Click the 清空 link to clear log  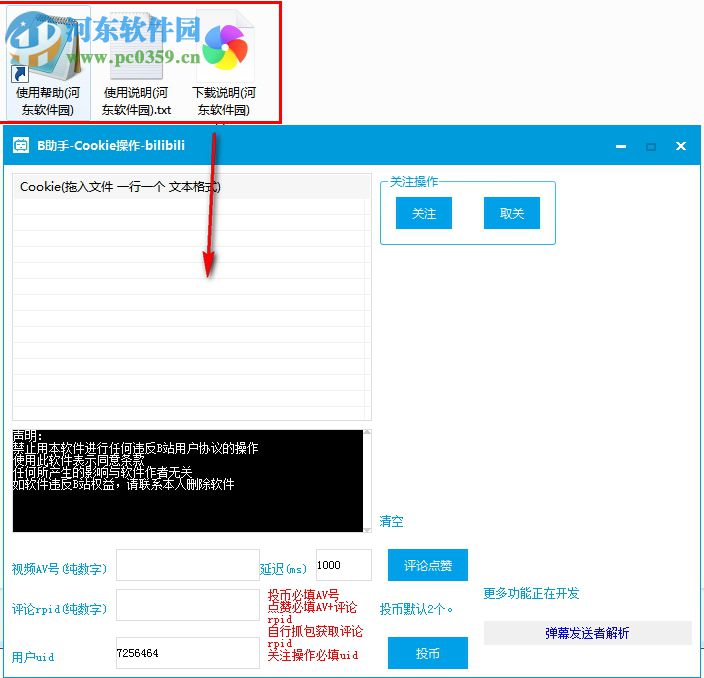pos(391,521)
